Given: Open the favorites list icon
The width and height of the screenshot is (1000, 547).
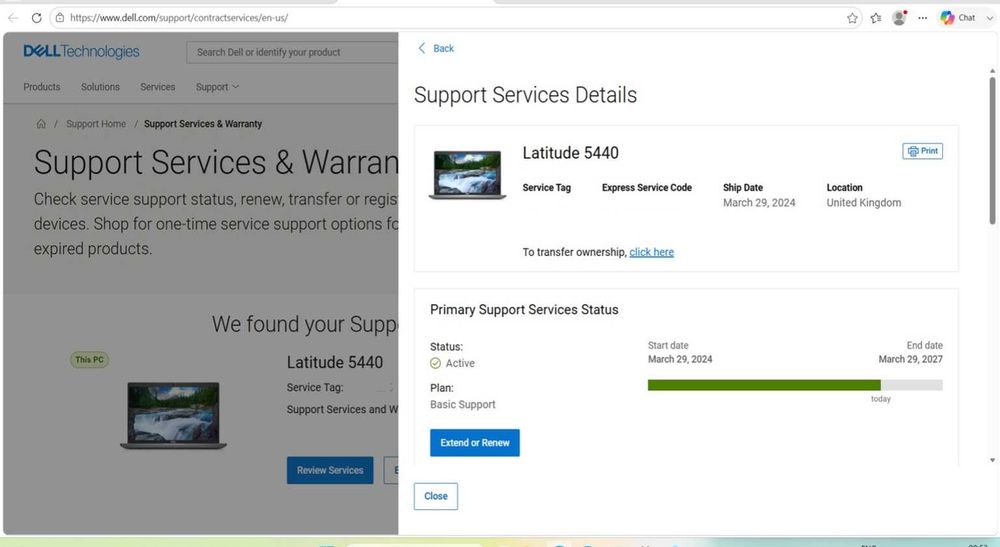Looking at the screenshot, I should tap(876, 18).
